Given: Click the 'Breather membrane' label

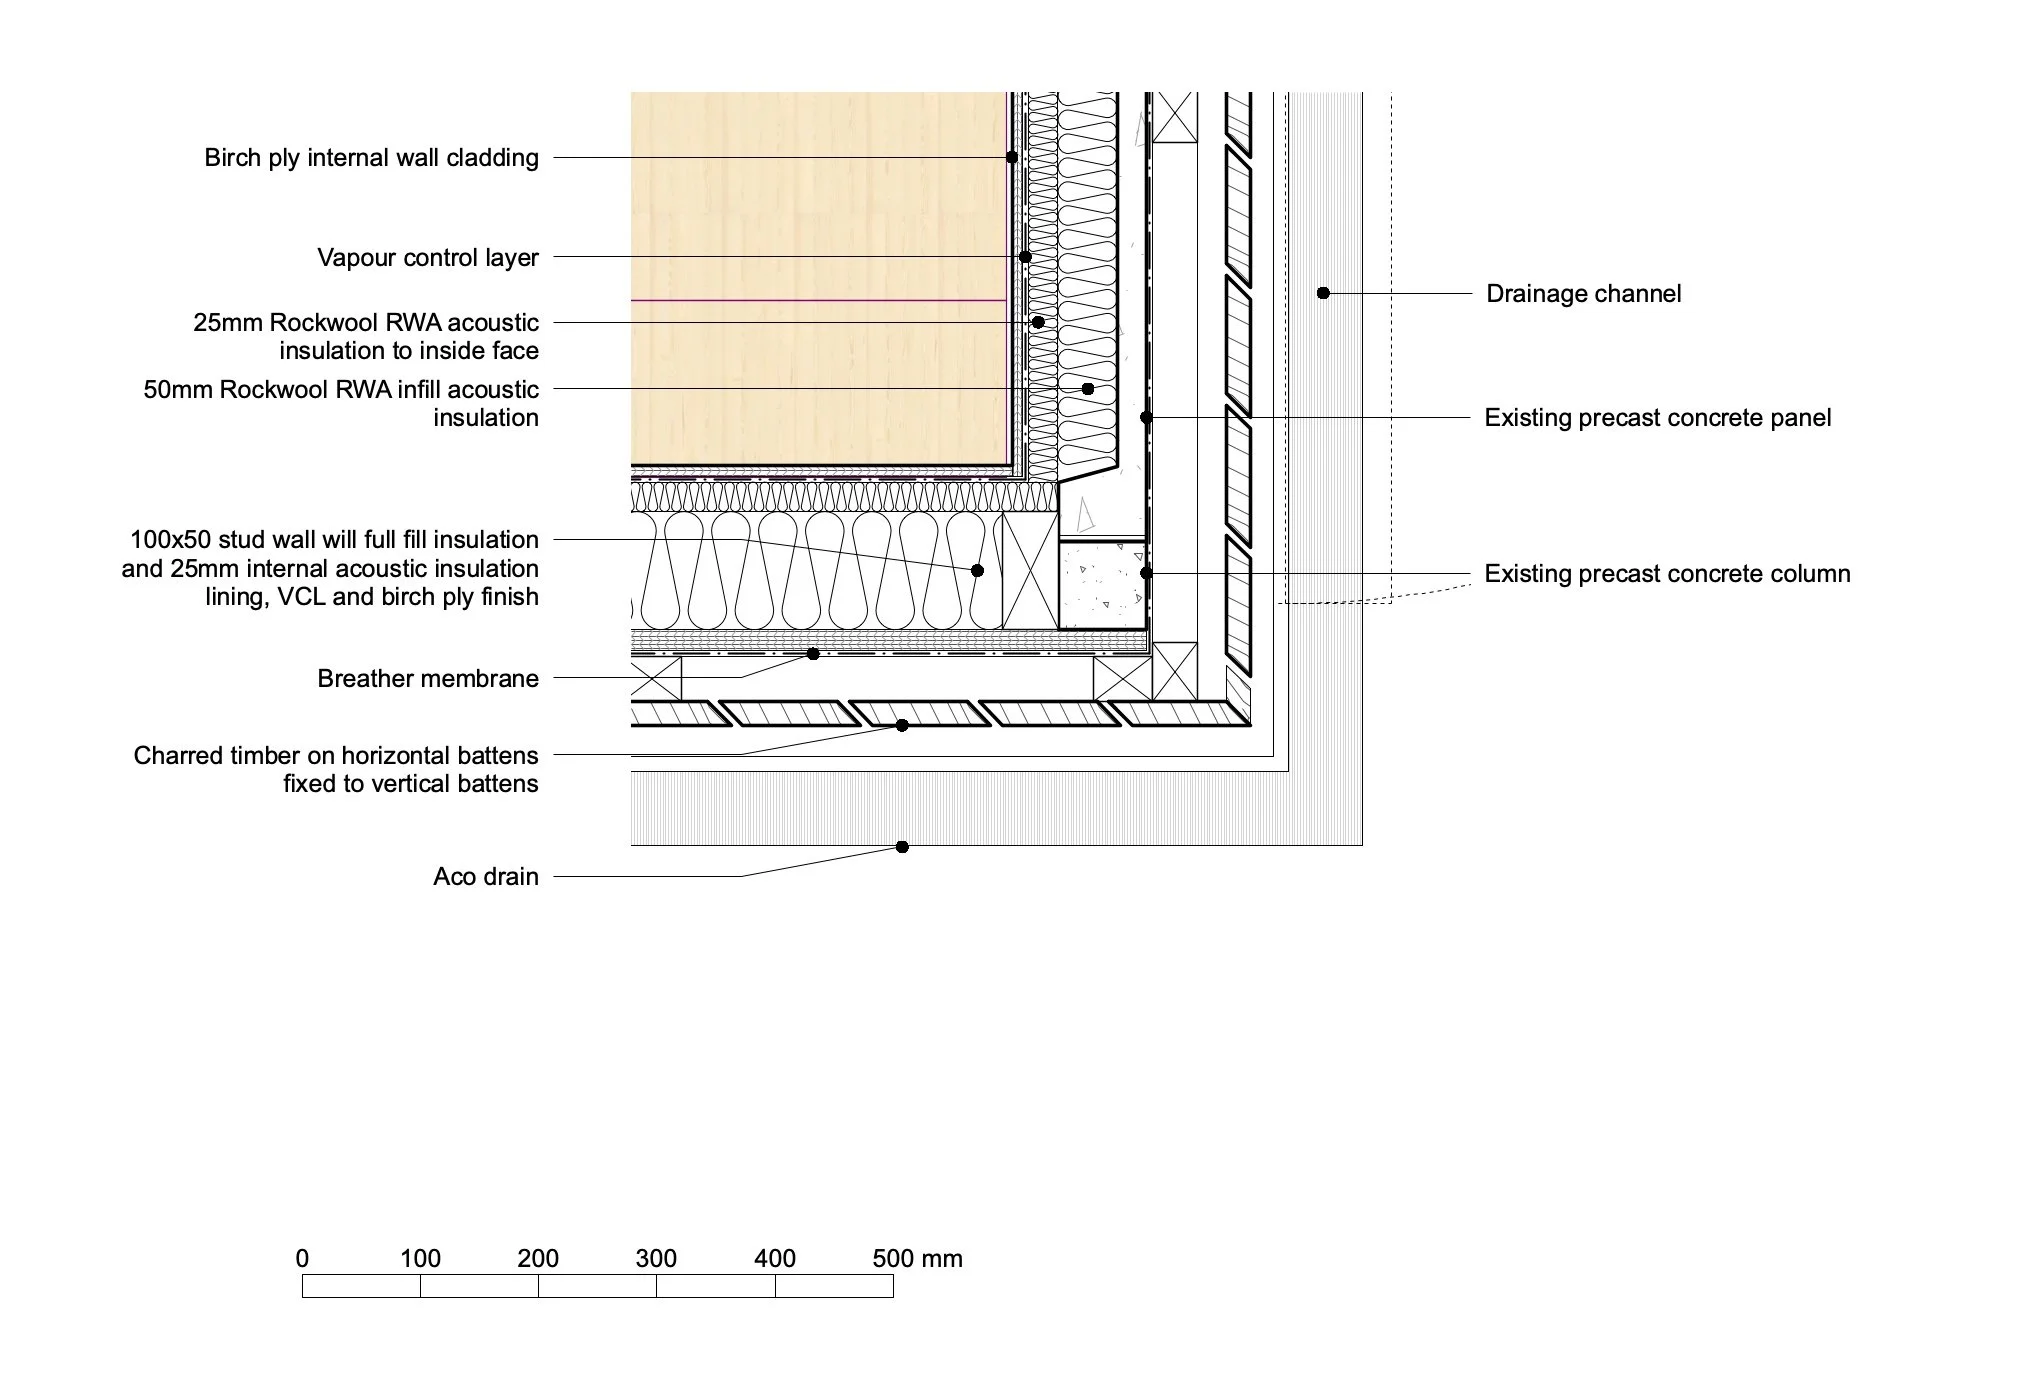Looking at the screenshot, I should 427,679.
